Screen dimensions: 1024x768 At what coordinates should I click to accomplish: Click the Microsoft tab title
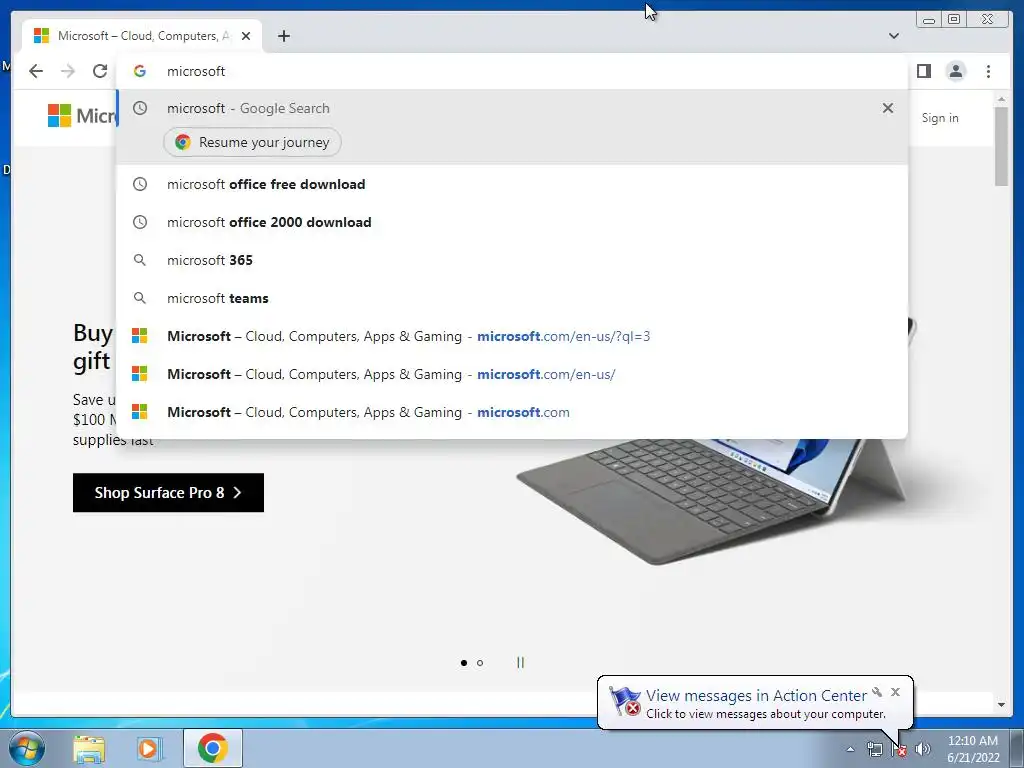tap(144, 36)
